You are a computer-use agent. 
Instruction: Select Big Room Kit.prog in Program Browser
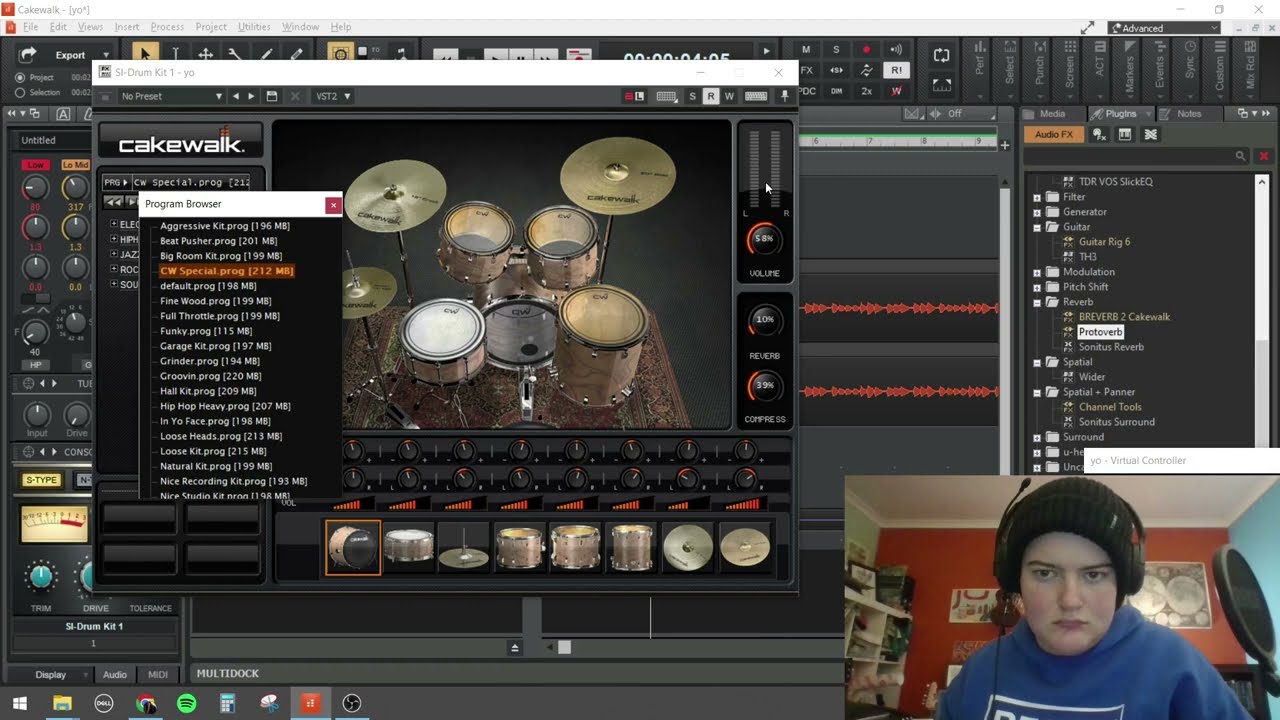coord(221,256)
